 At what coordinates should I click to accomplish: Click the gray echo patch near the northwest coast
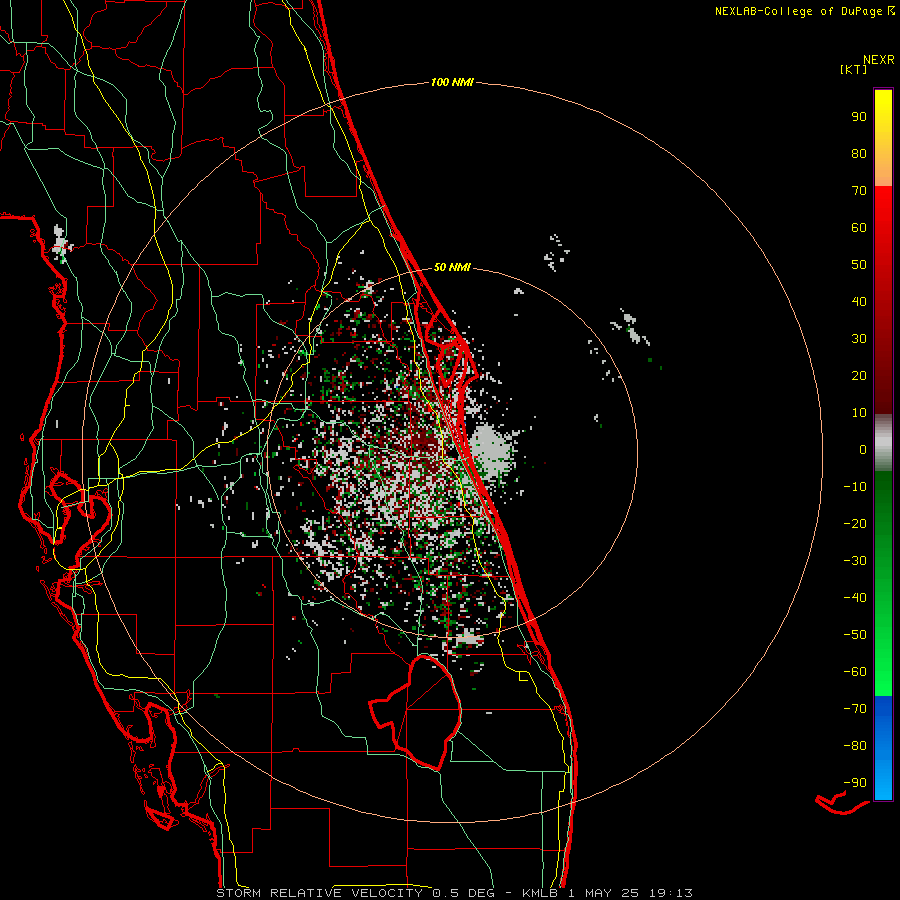tap(60, 243)
